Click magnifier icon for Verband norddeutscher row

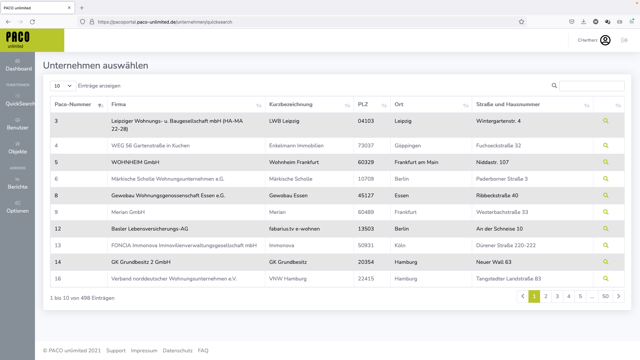(x=605, y=278)
